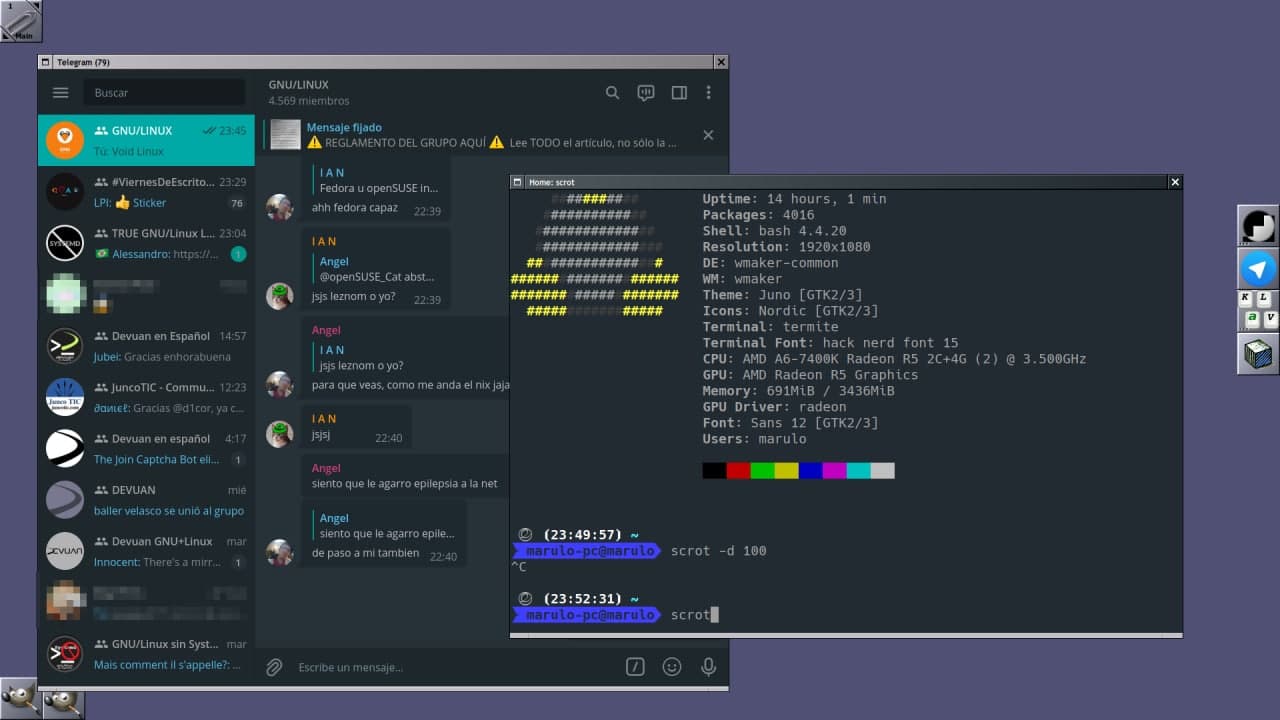Open the TRUE GNU/Linux chat
This screenshot has width=1280, height=720.
(x=146, y=243)
